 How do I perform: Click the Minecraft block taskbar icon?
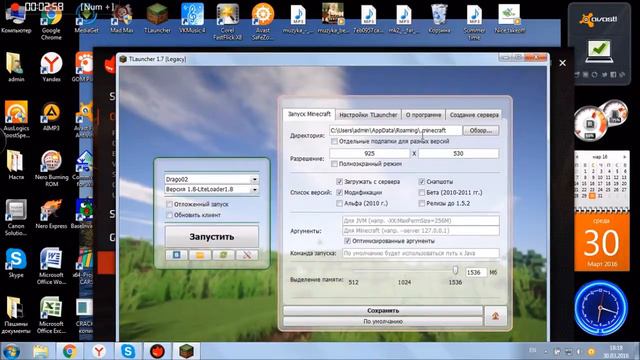[x=187, y=351]
